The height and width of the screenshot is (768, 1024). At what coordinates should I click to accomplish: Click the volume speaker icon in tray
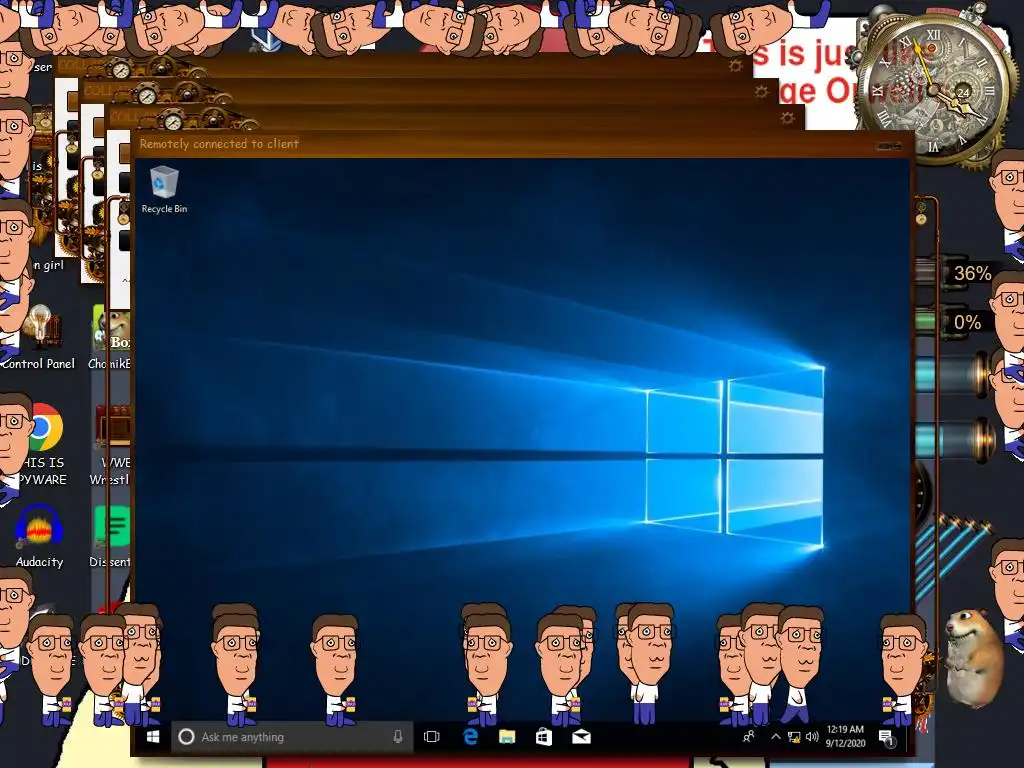[812, 737]
